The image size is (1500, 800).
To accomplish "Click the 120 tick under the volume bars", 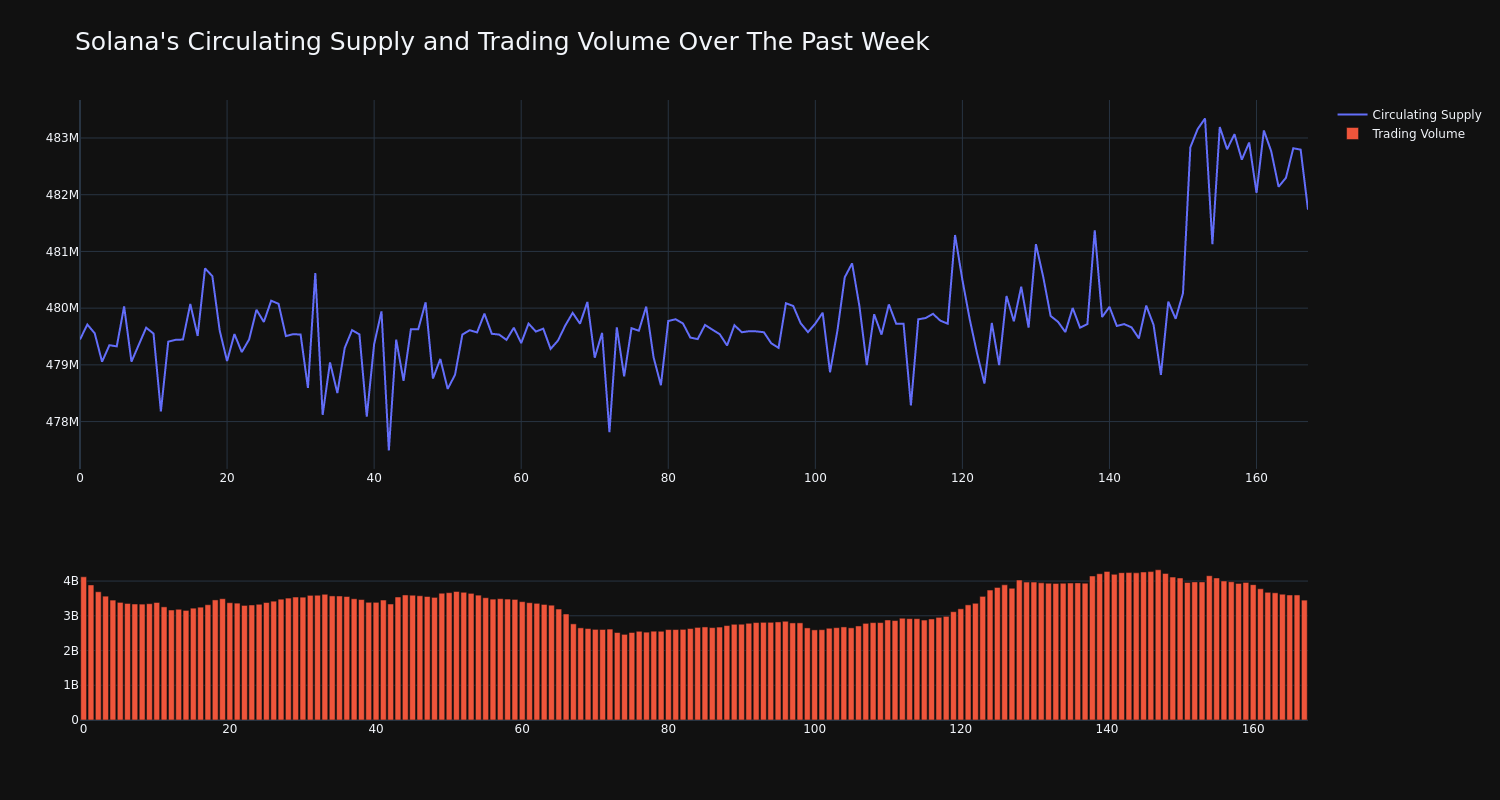I will (x=961, y=729).
